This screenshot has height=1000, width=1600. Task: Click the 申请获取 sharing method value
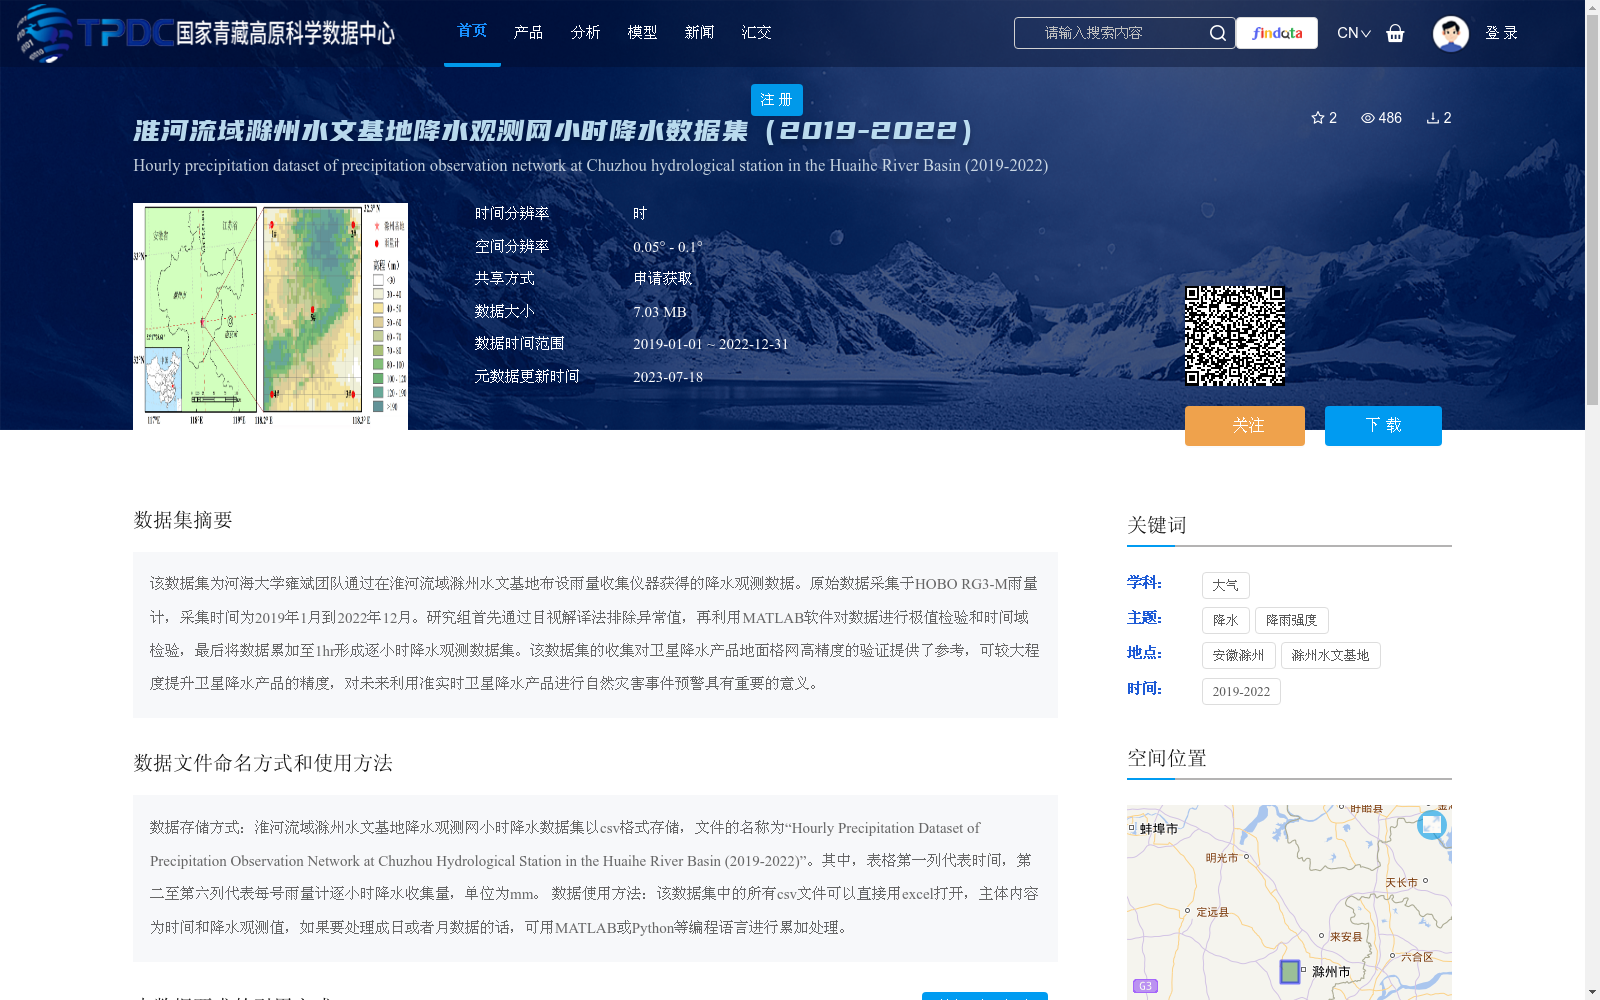pyautogui.click(x=663, y=279)
